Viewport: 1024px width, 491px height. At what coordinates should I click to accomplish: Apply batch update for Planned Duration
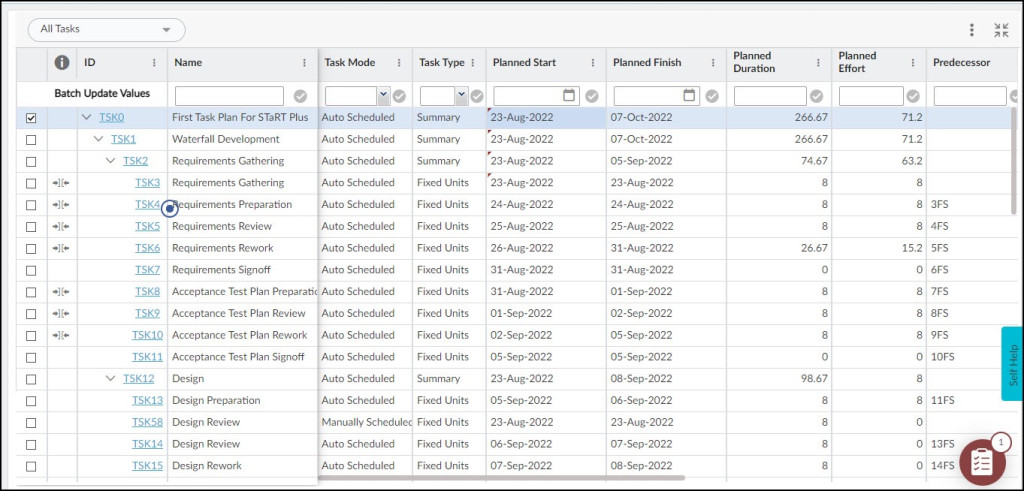tap(816, 96)
